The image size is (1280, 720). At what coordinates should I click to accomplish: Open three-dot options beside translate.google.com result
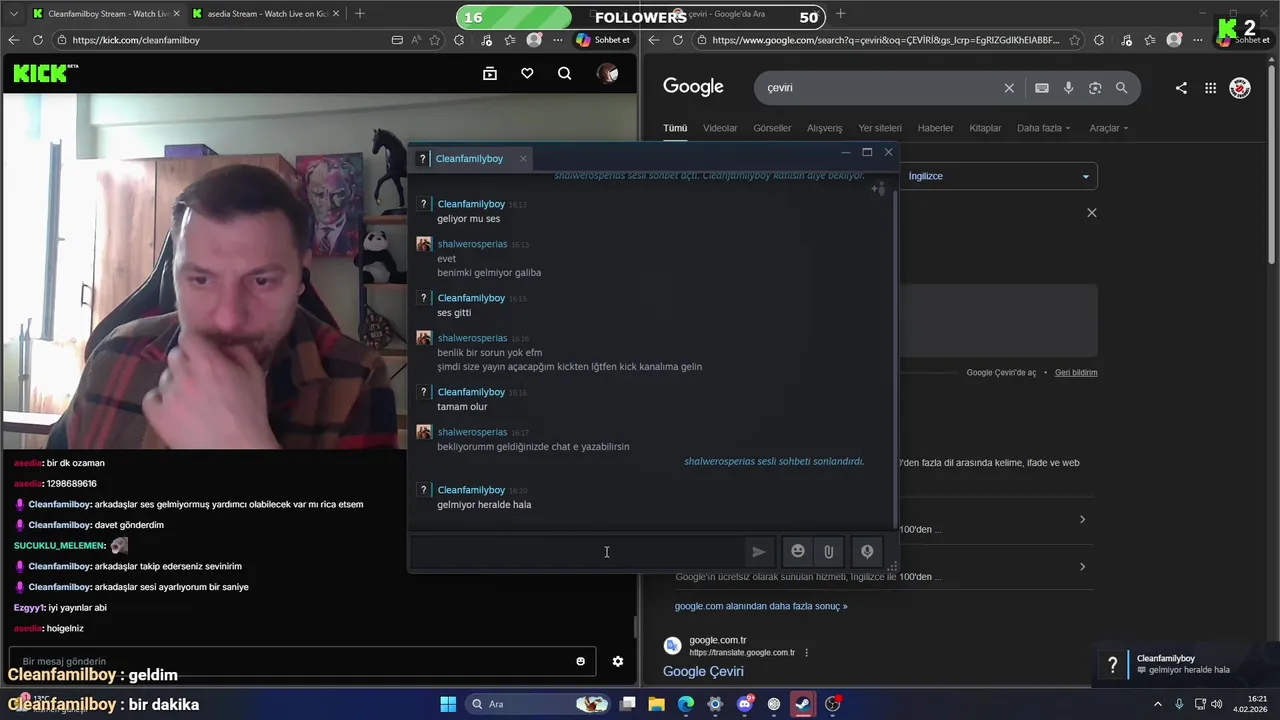[x=806, y=653]
